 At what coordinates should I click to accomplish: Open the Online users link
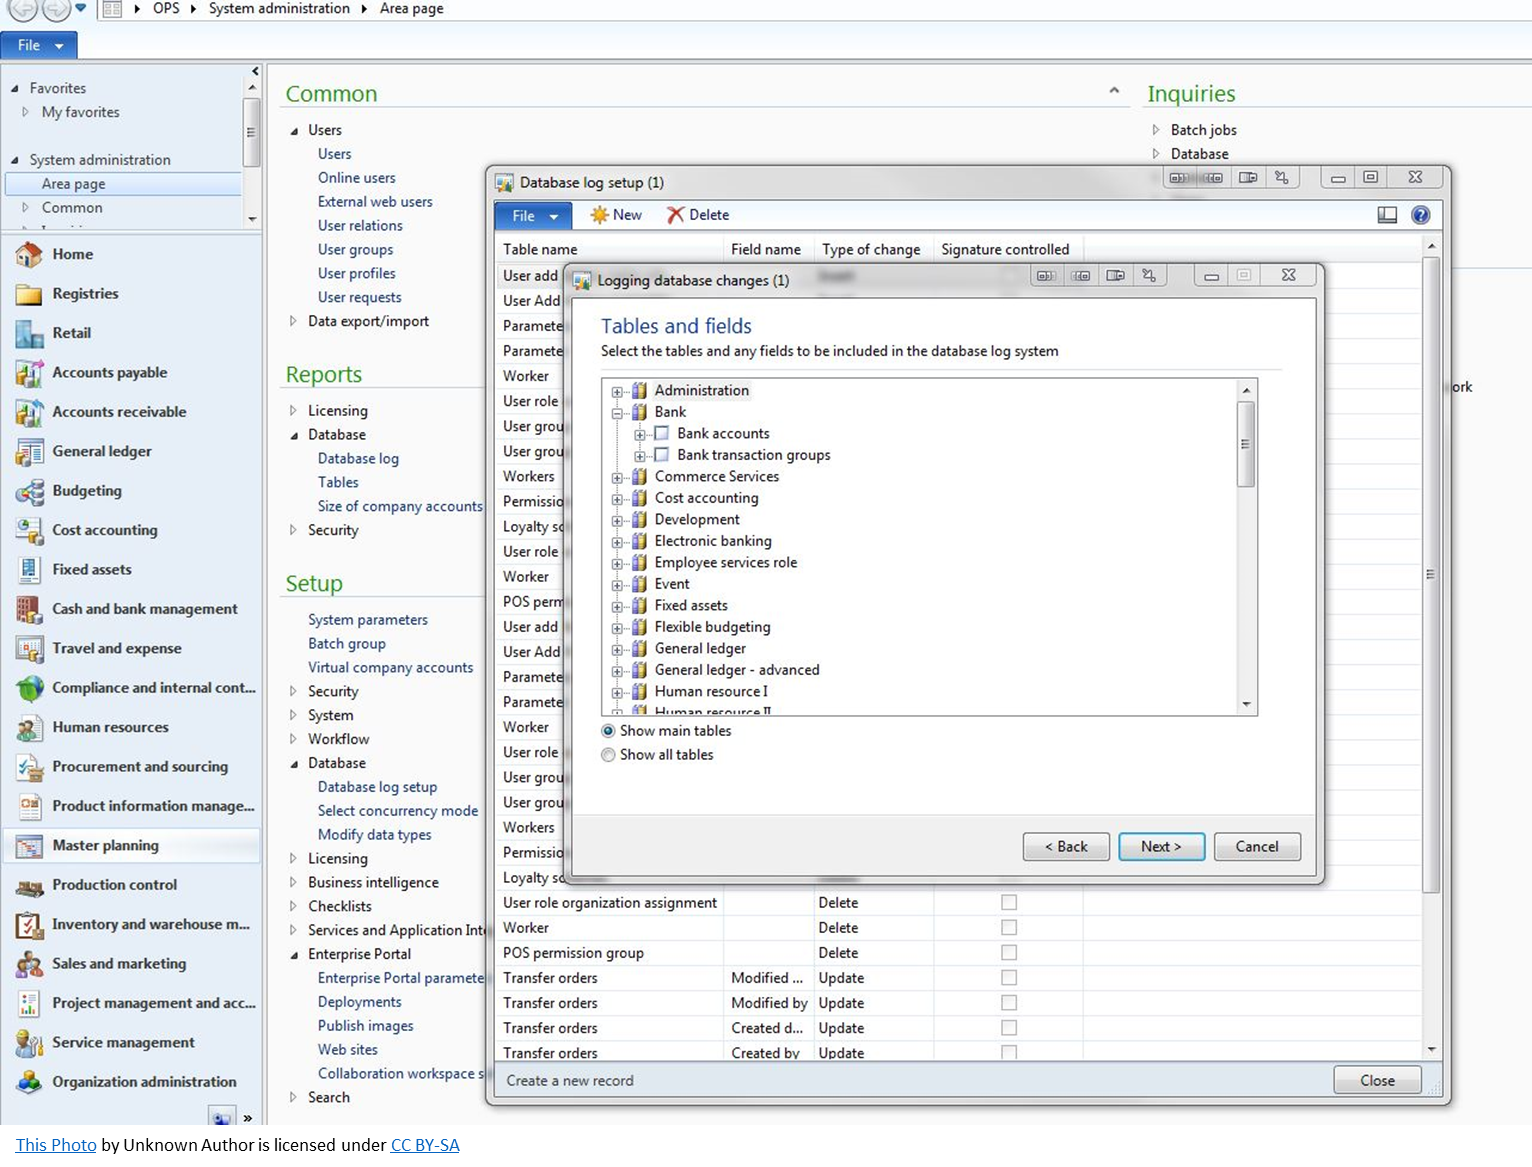pyautogui.click(x=356, y=178)
